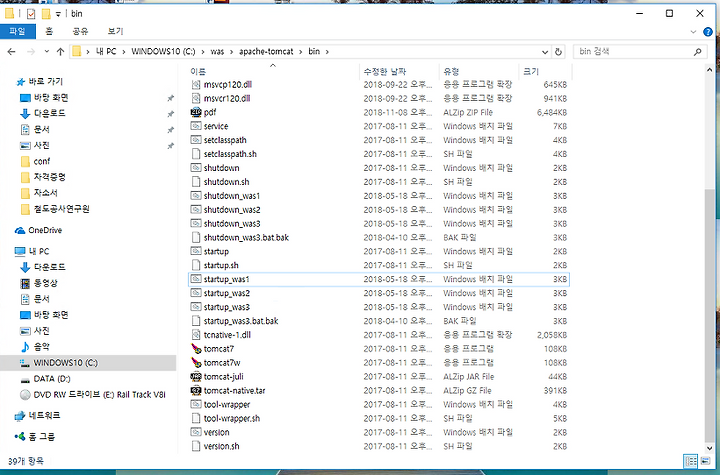Click the service batch file icon
720x475 pixels.
coord(196,126)
